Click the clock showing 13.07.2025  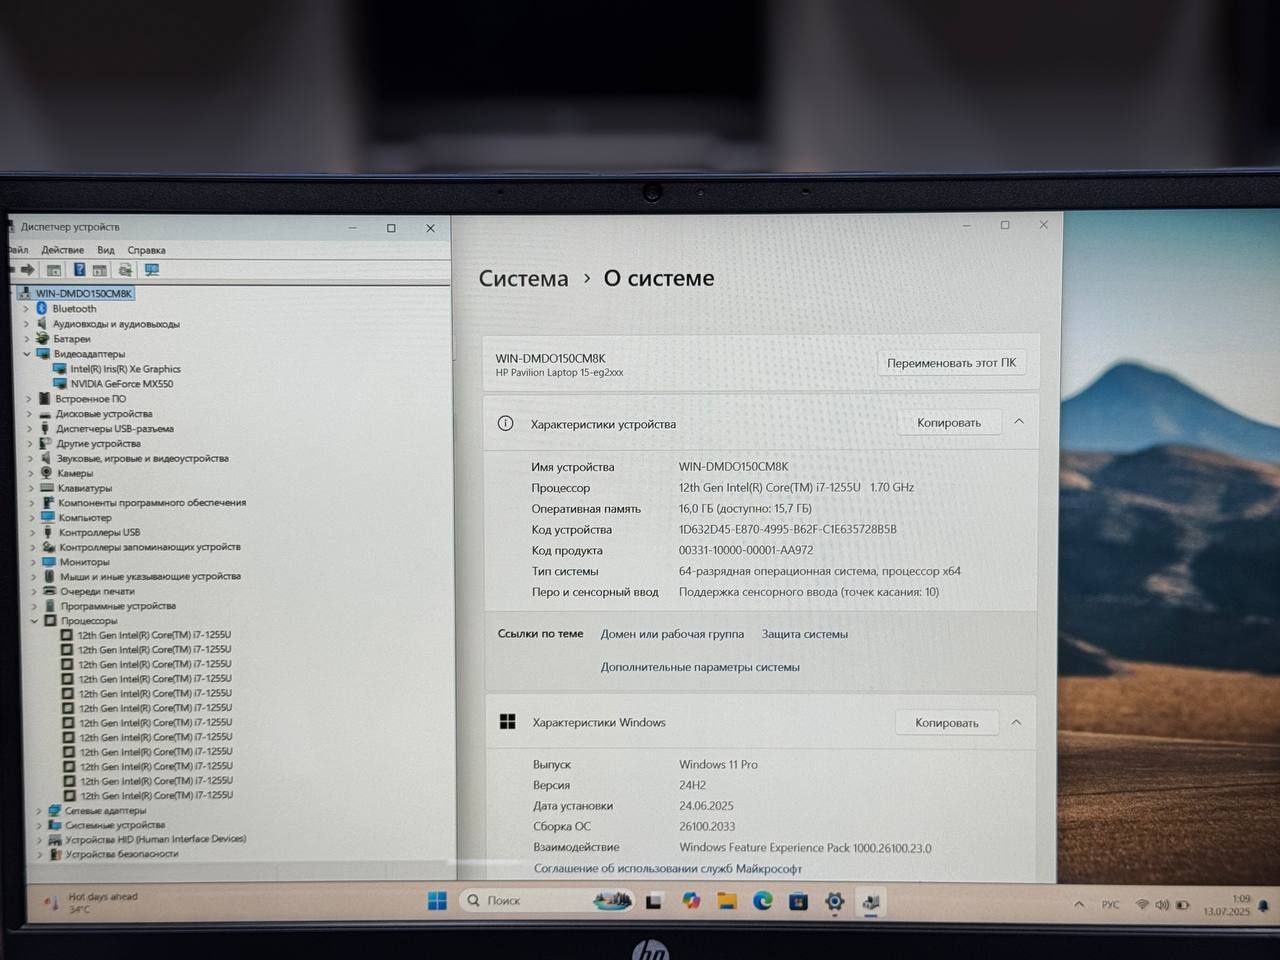(x=1227, y=906)
